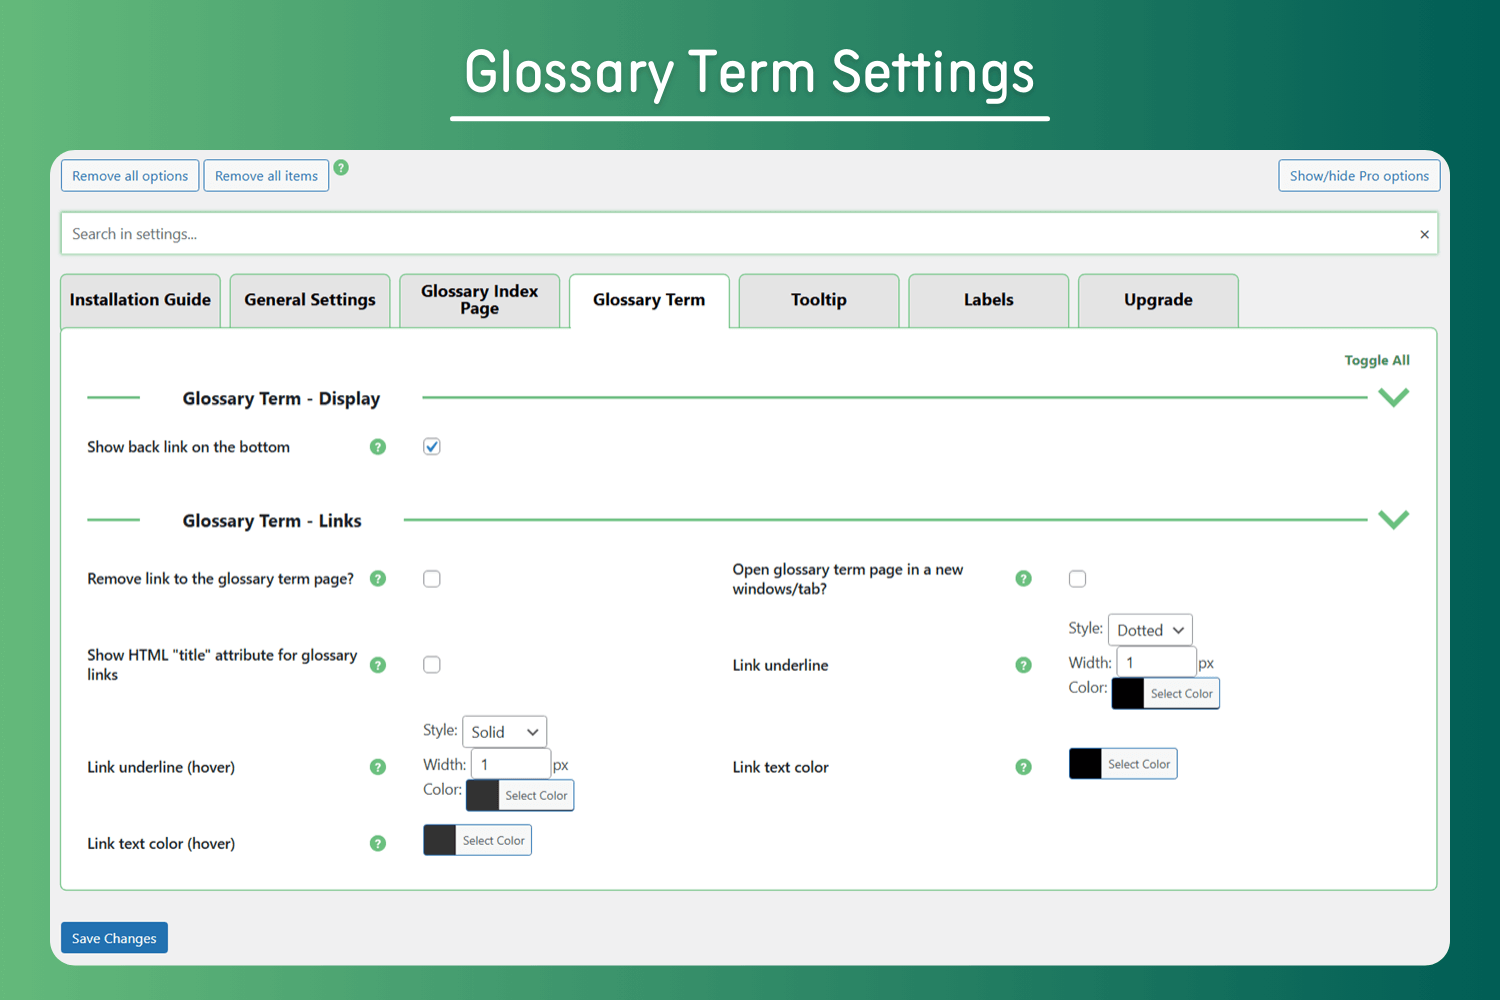Open help for Show back link on bottom

pos(378,447)
